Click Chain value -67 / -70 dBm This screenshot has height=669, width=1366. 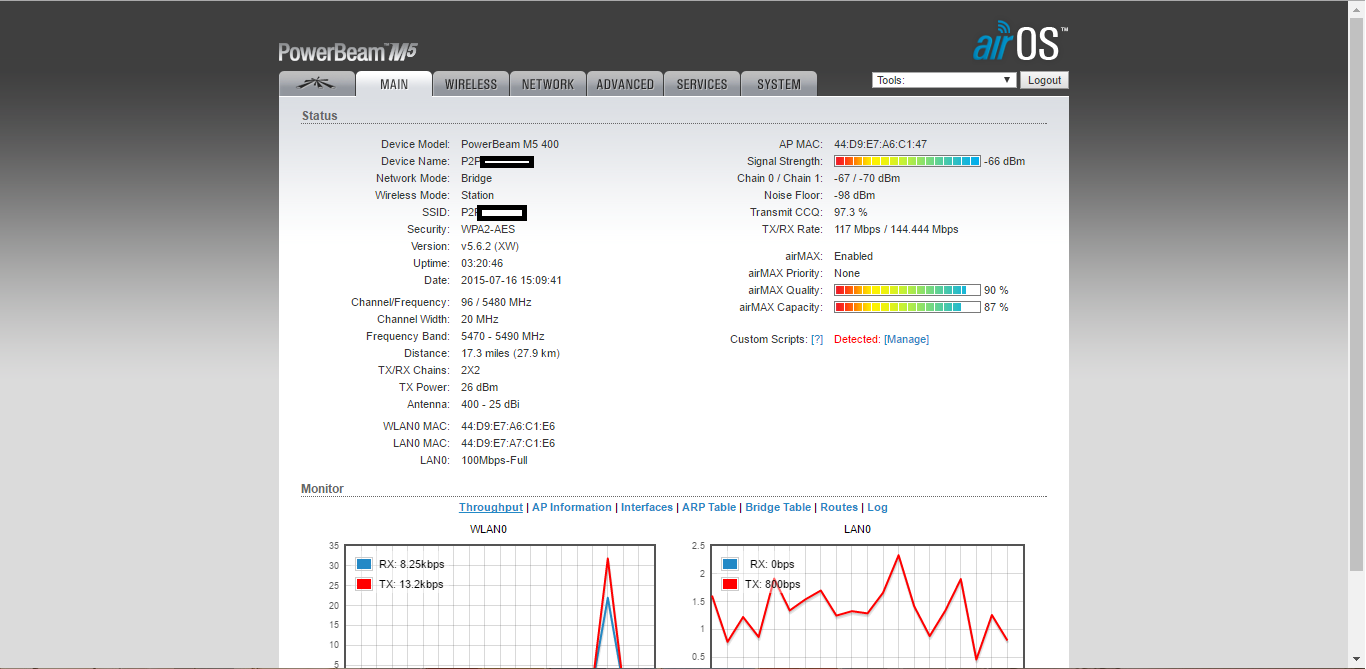867,178
